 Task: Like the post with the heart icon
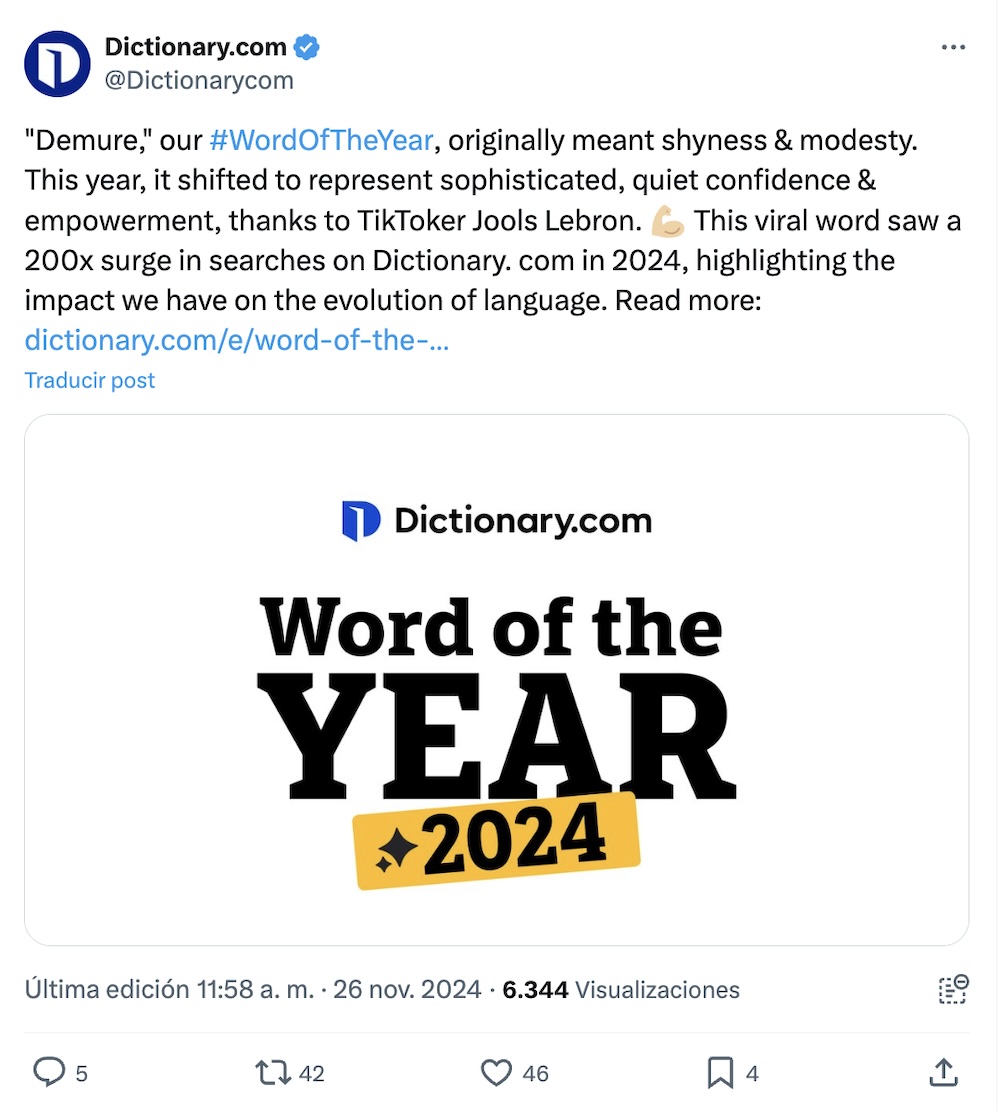click(x=497, y=1073)
